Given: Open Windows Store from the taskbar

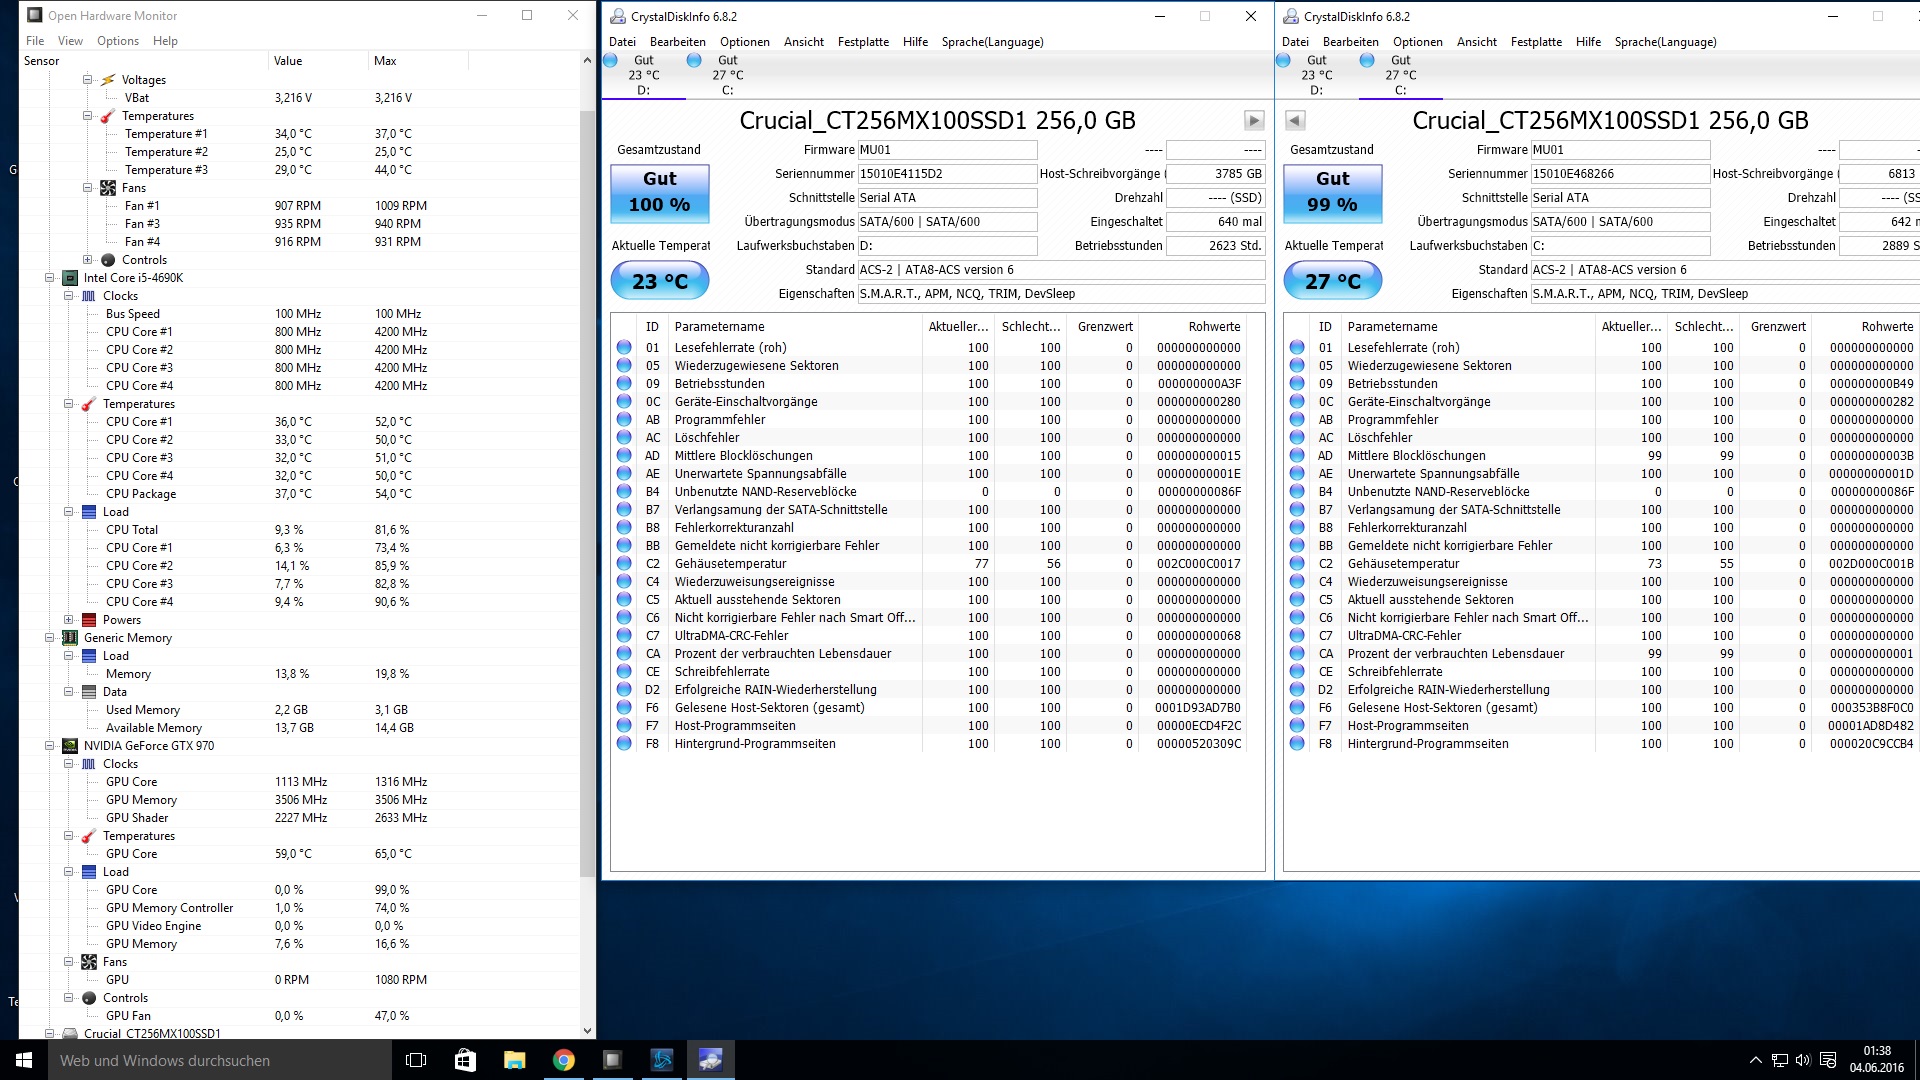Looking at the screenshot, I should [x=465, y=1060].
